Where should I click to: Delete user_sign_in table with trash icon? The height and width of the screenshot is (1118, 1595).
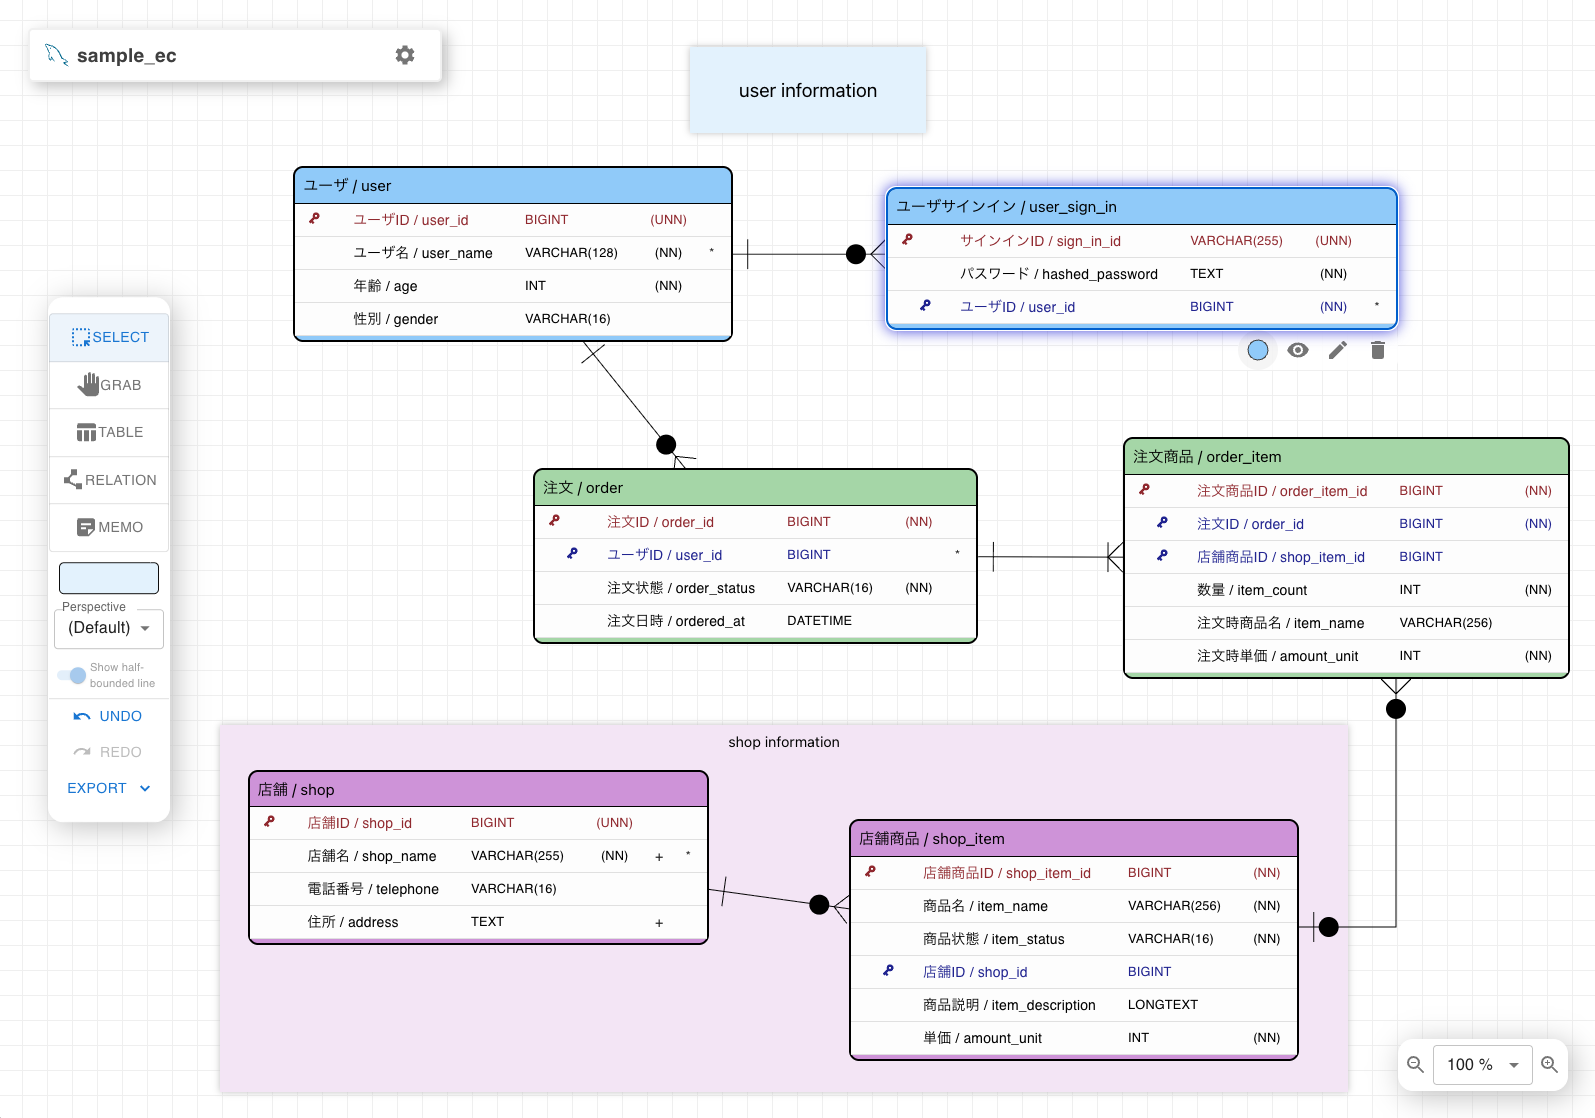point(1378,350)
